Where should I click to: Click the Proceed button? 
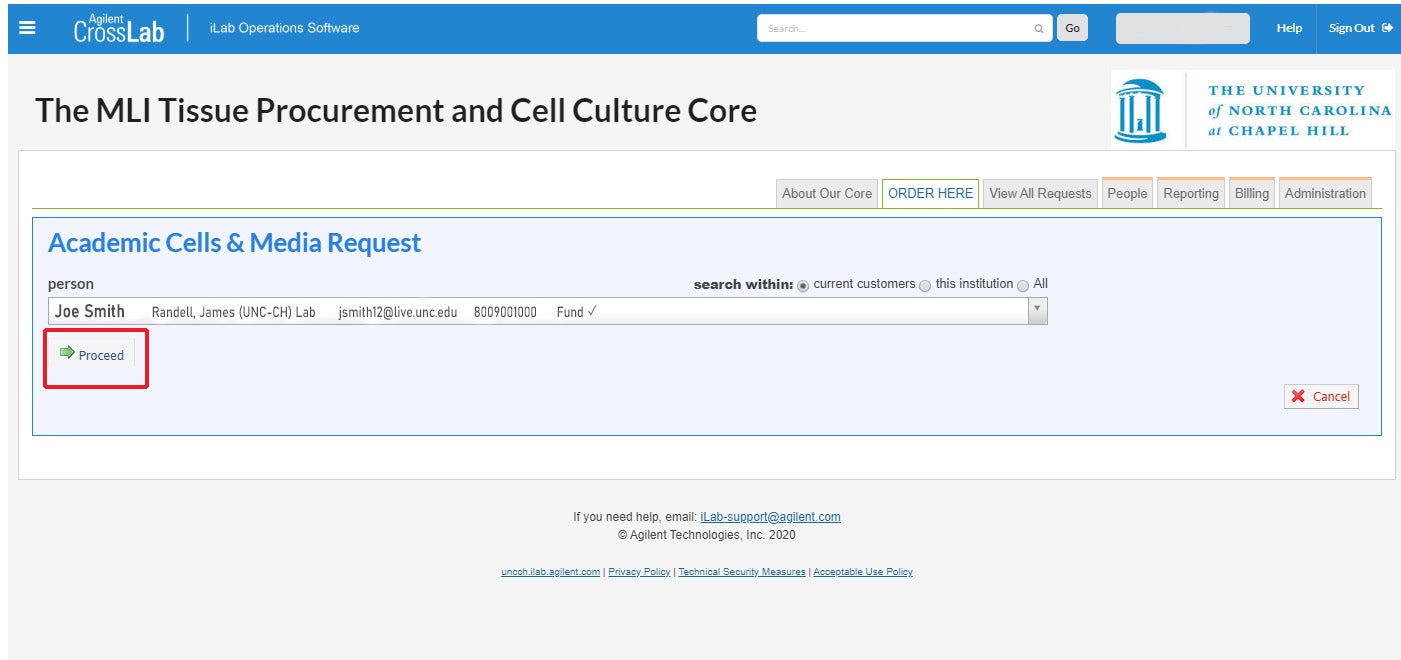92,355
